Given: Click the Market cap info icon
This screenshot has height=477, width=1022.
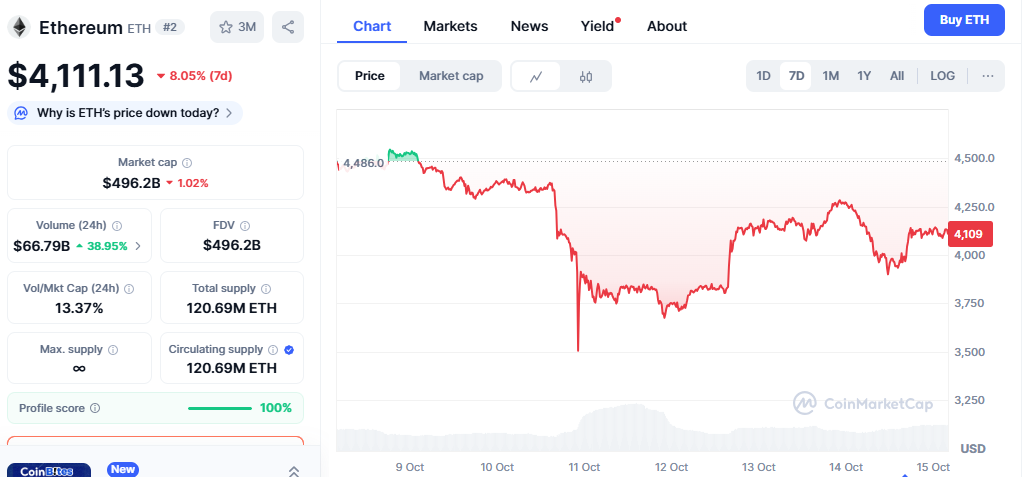Looking at the screenshot, I should 187,162.
